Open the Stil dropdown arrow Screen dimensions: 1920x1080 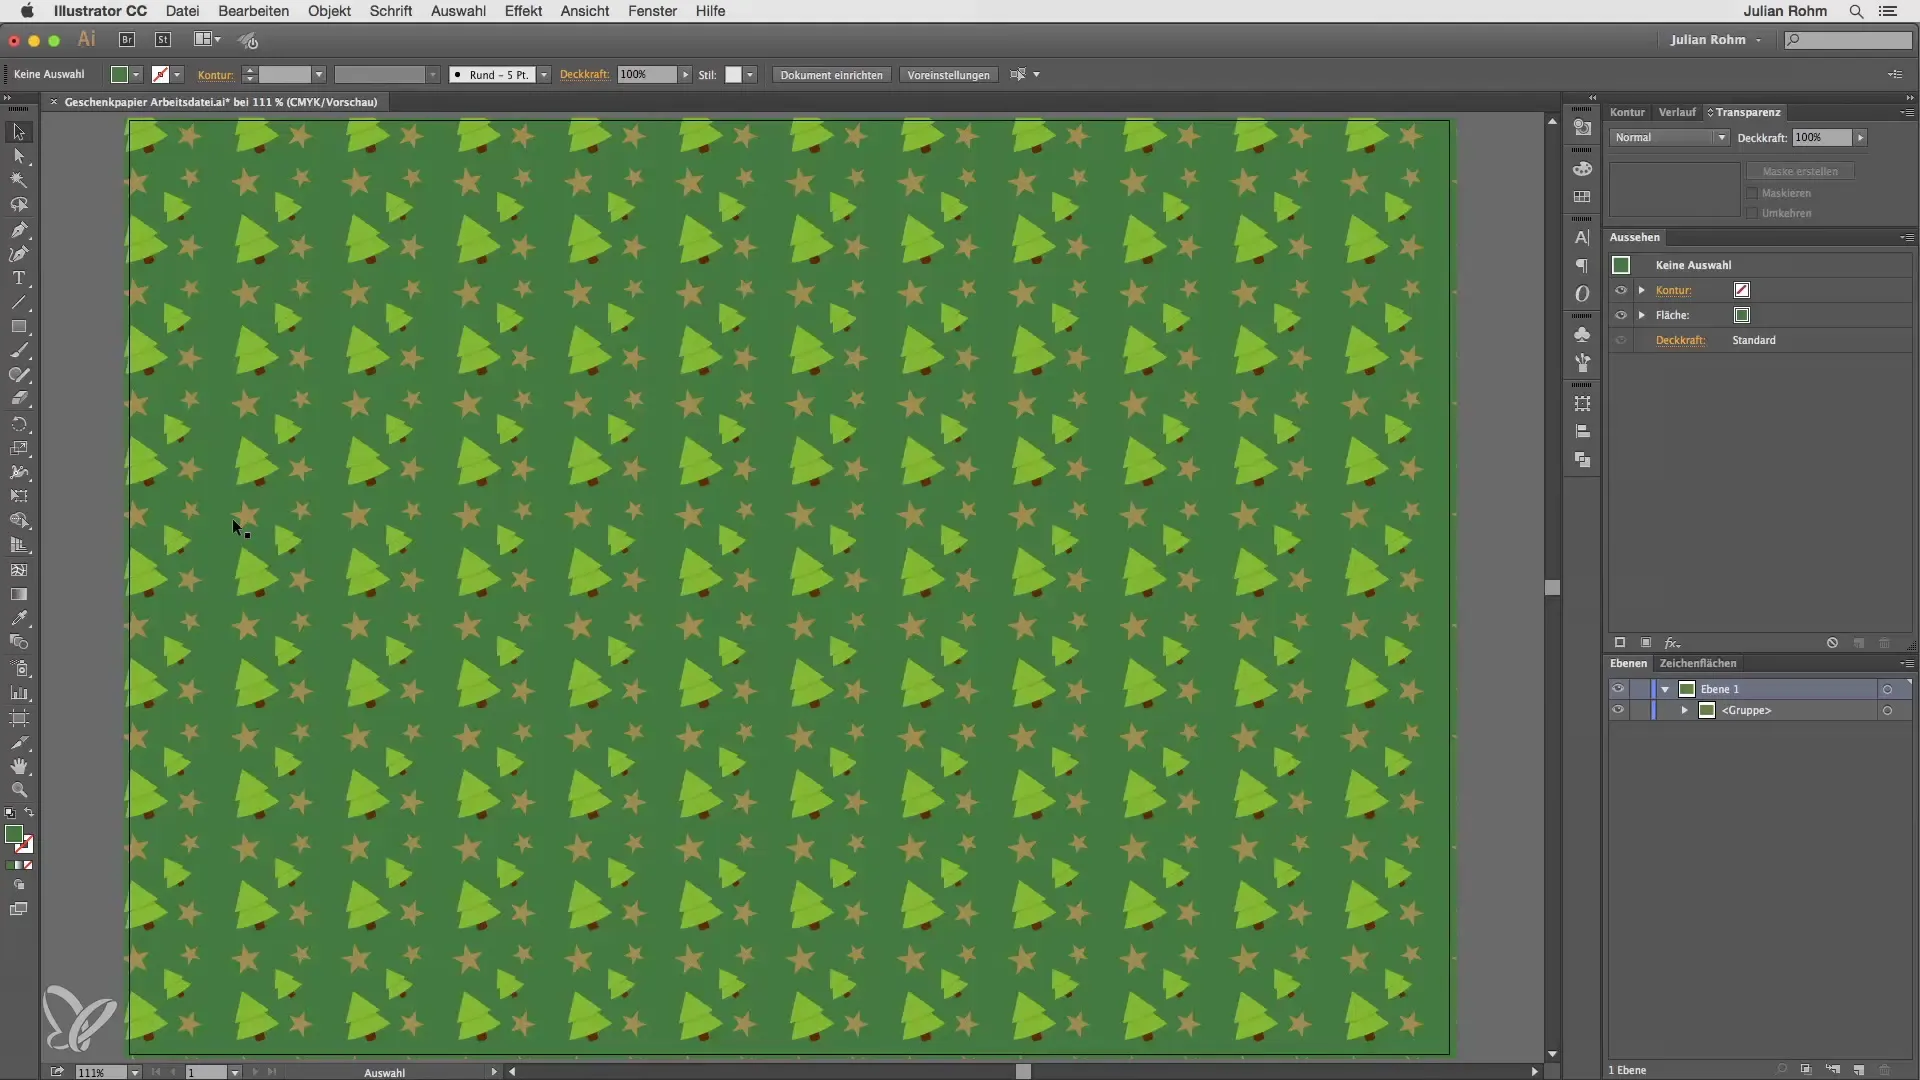coord(750,75)
